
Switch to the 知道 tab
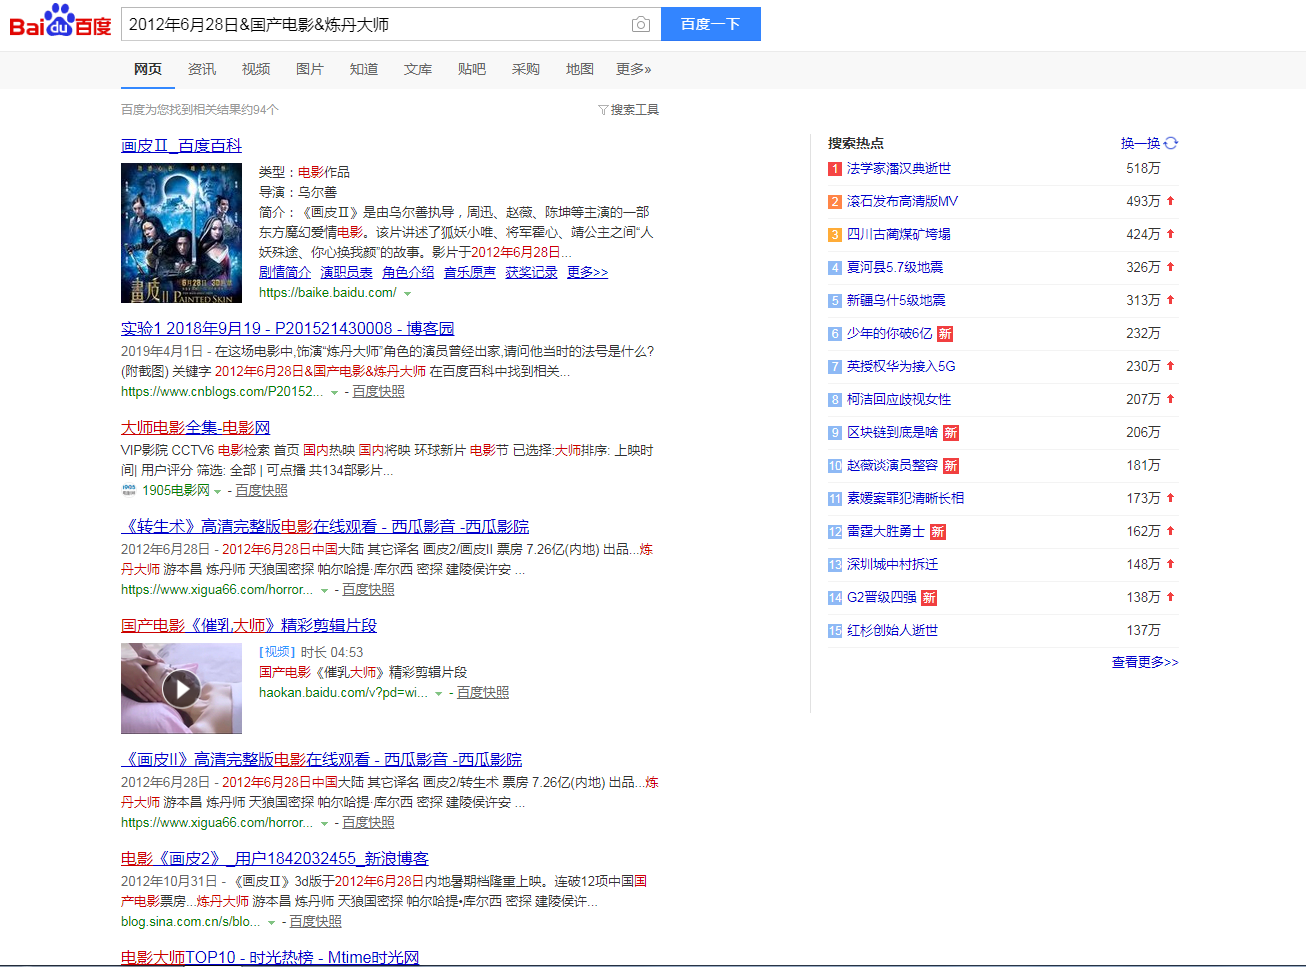pos(364,69)
